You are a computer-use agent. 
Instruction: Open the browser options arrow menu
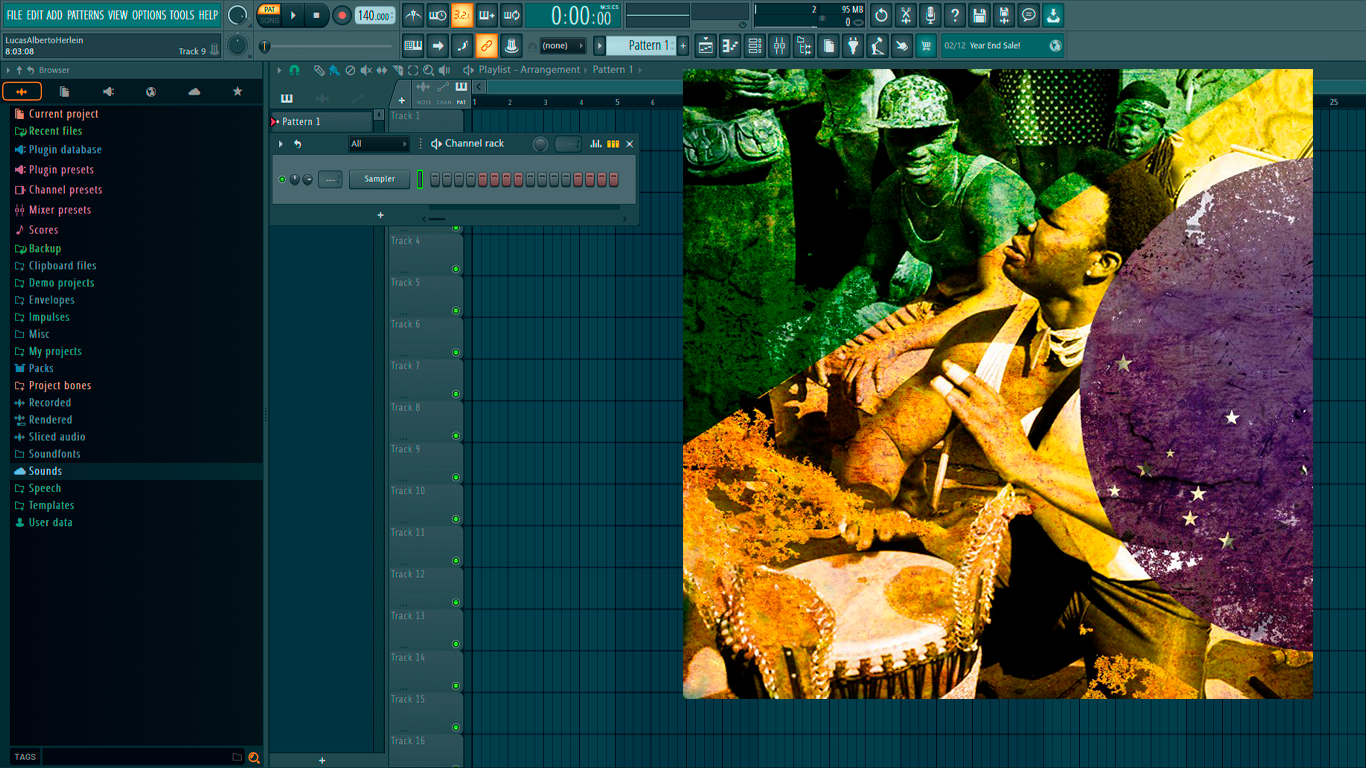coord(8,70)
